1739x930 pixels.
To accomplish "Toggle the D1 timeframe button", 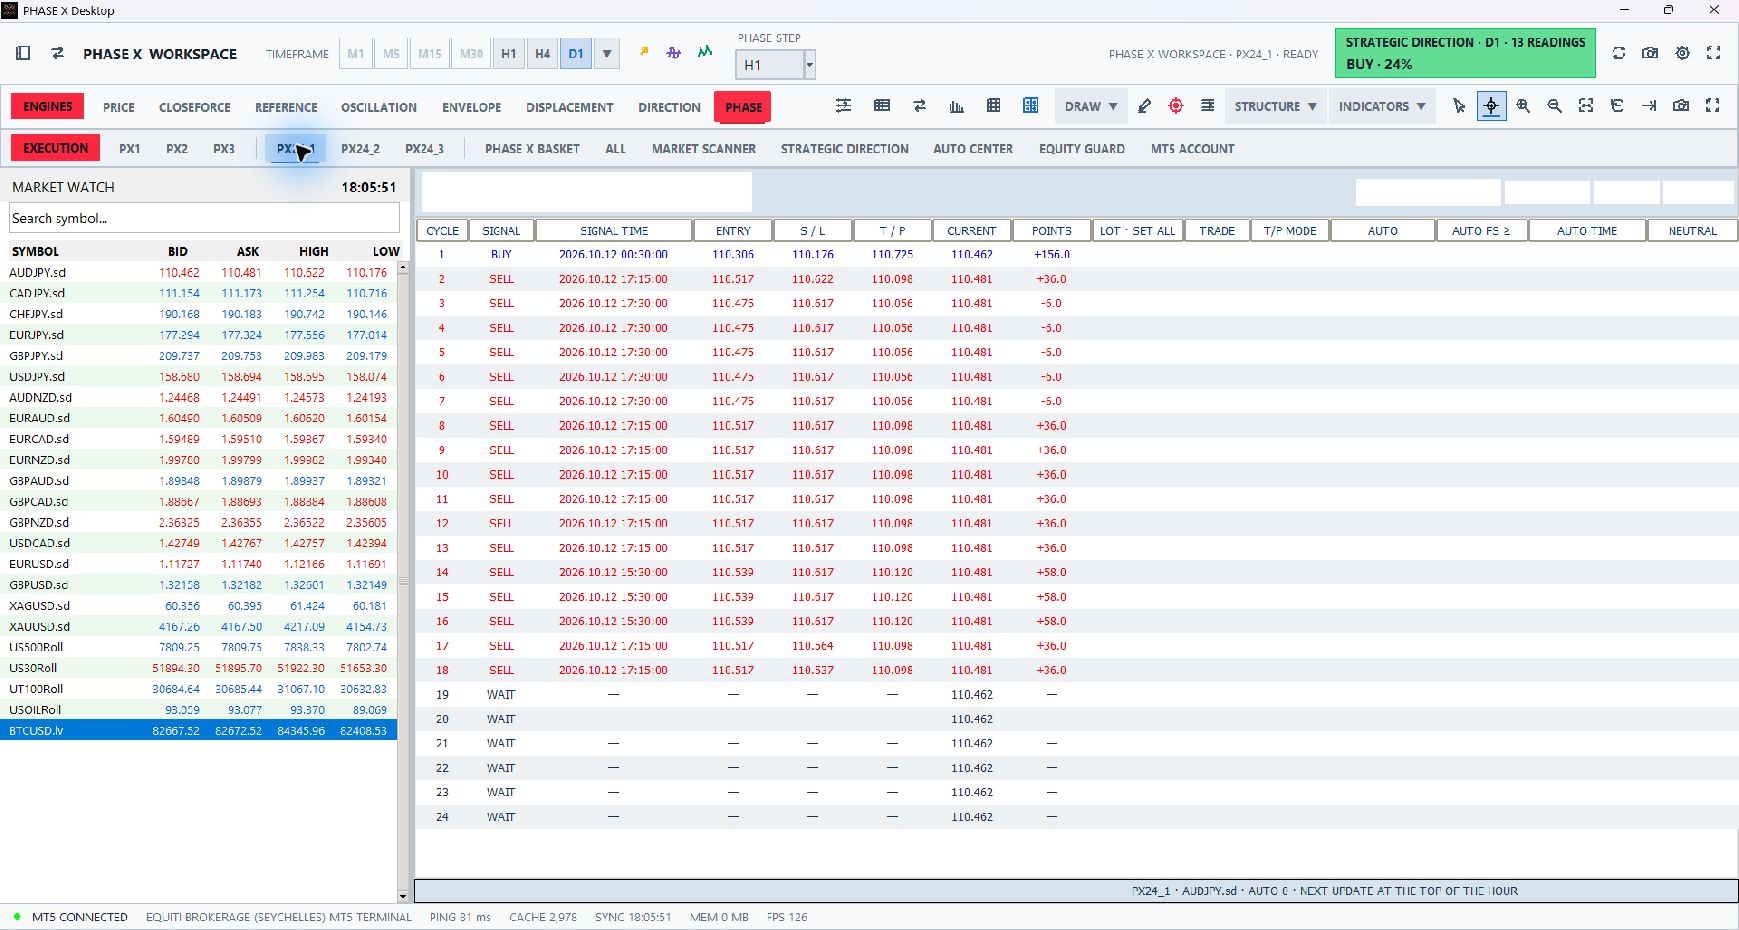I will (x=576, y=54).
